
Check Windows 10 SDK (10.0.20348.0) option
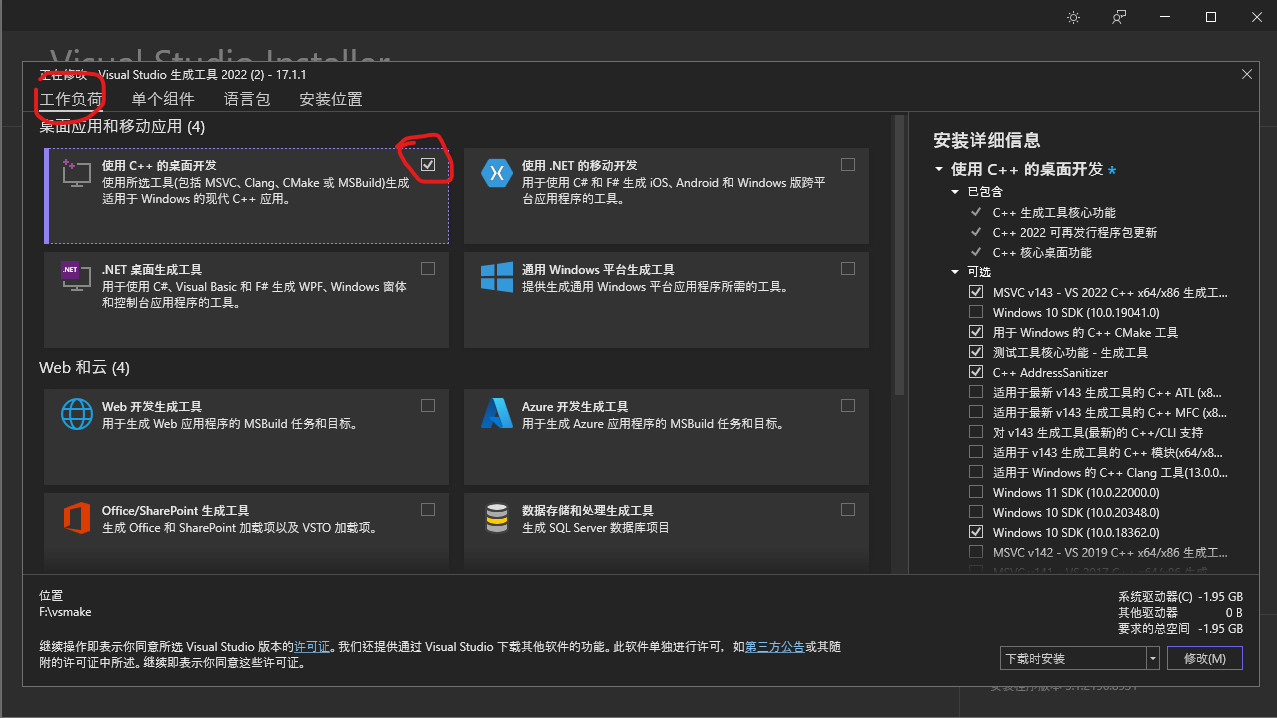click(976, 512)
